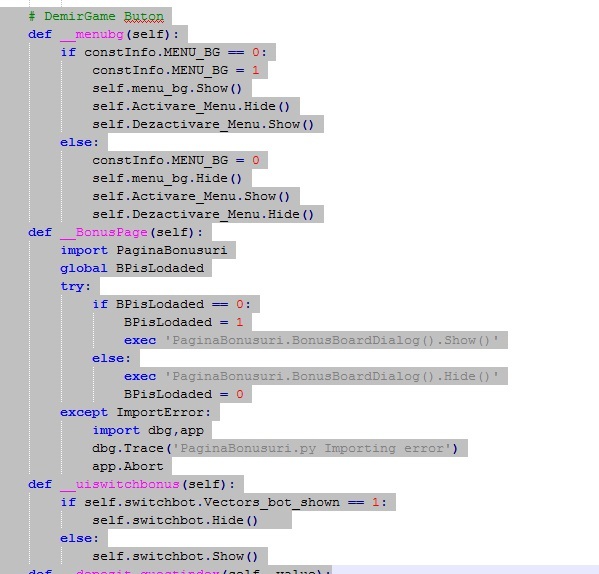The width and height of the screenshot is (599, 574).
Task: Click the BonusBoardDialog().Hide() string
Action: click(332, 376)
